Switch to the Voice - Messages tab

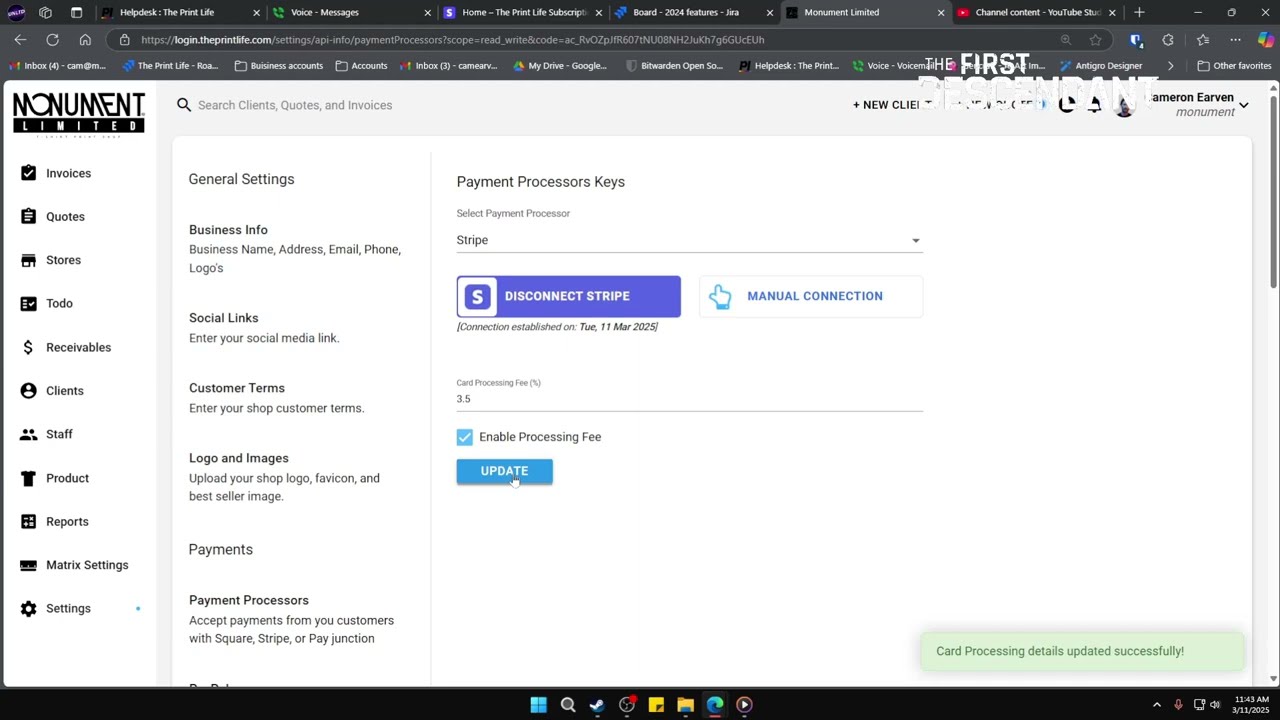coord(351,12)
